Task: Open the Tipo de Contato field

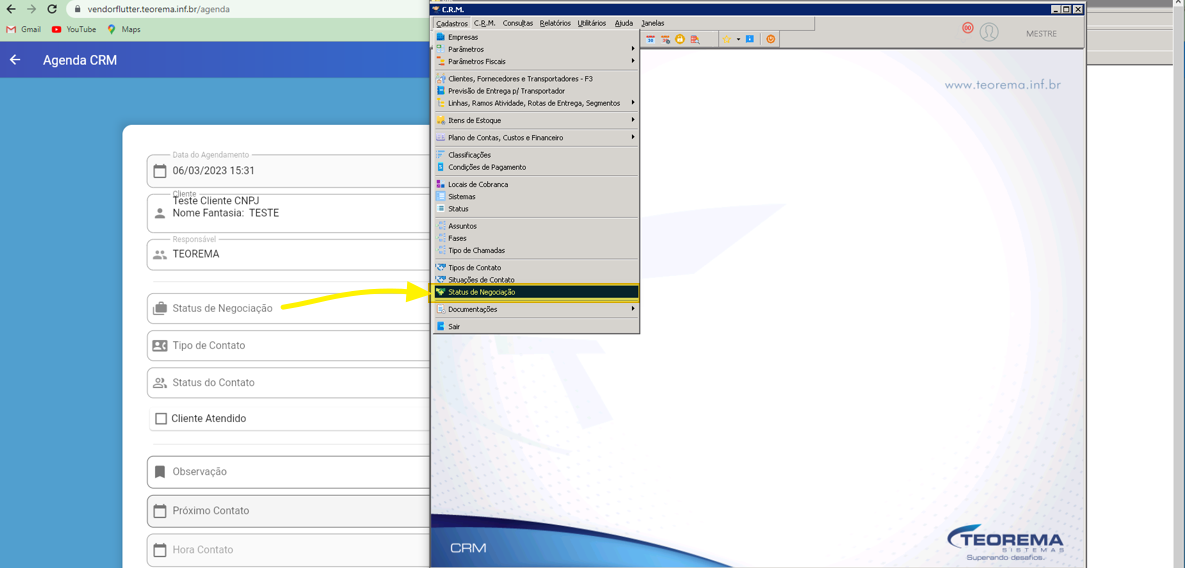Action: click(x=289, y=345)
